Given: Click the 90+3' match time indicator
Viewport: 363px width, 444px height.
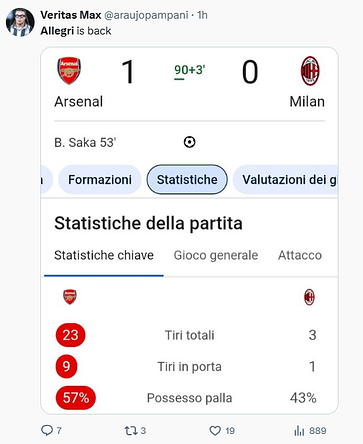Looking at the screenshot, I should 190,70.
